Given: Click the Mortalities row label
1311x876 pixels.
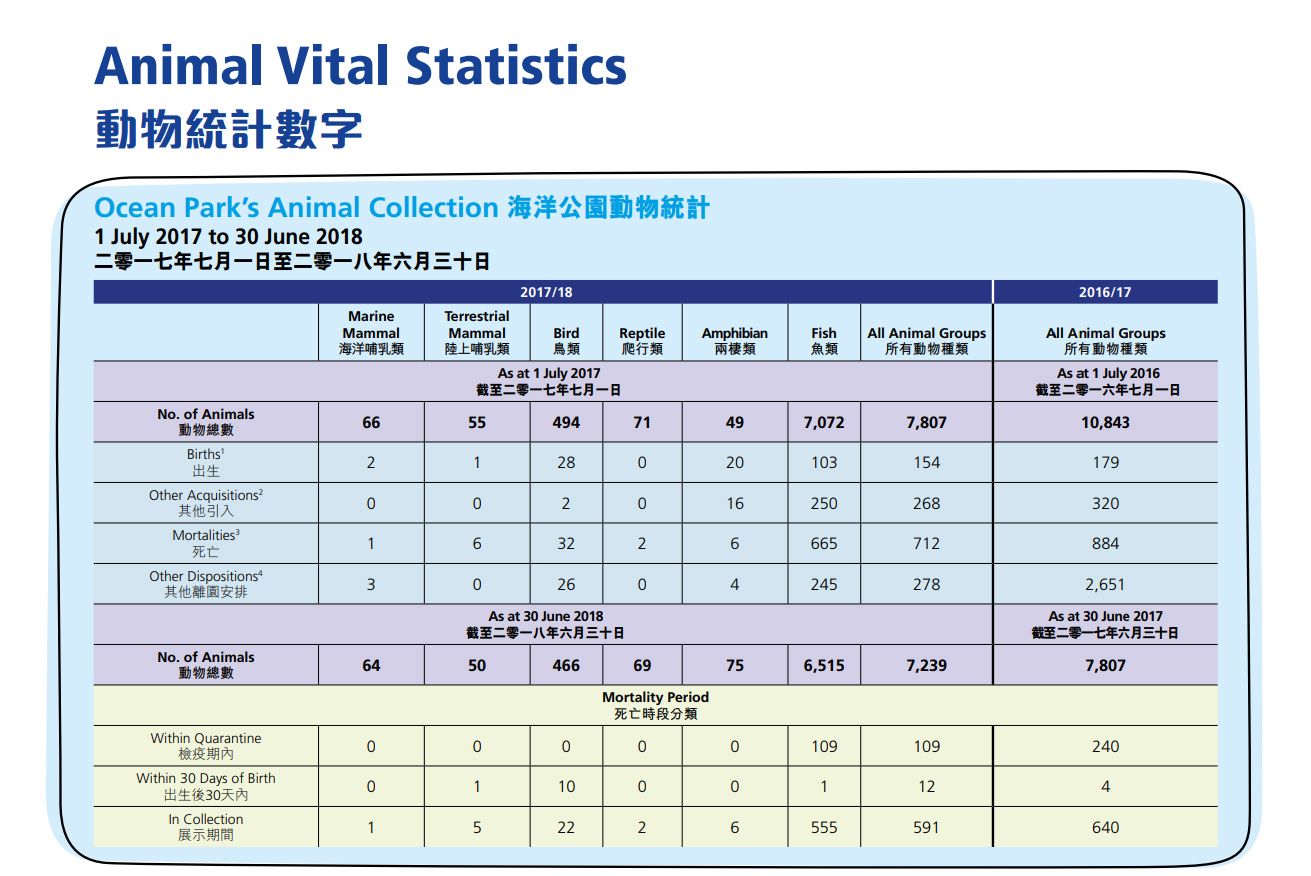Looking at the screenshot, I should (206, 543).
